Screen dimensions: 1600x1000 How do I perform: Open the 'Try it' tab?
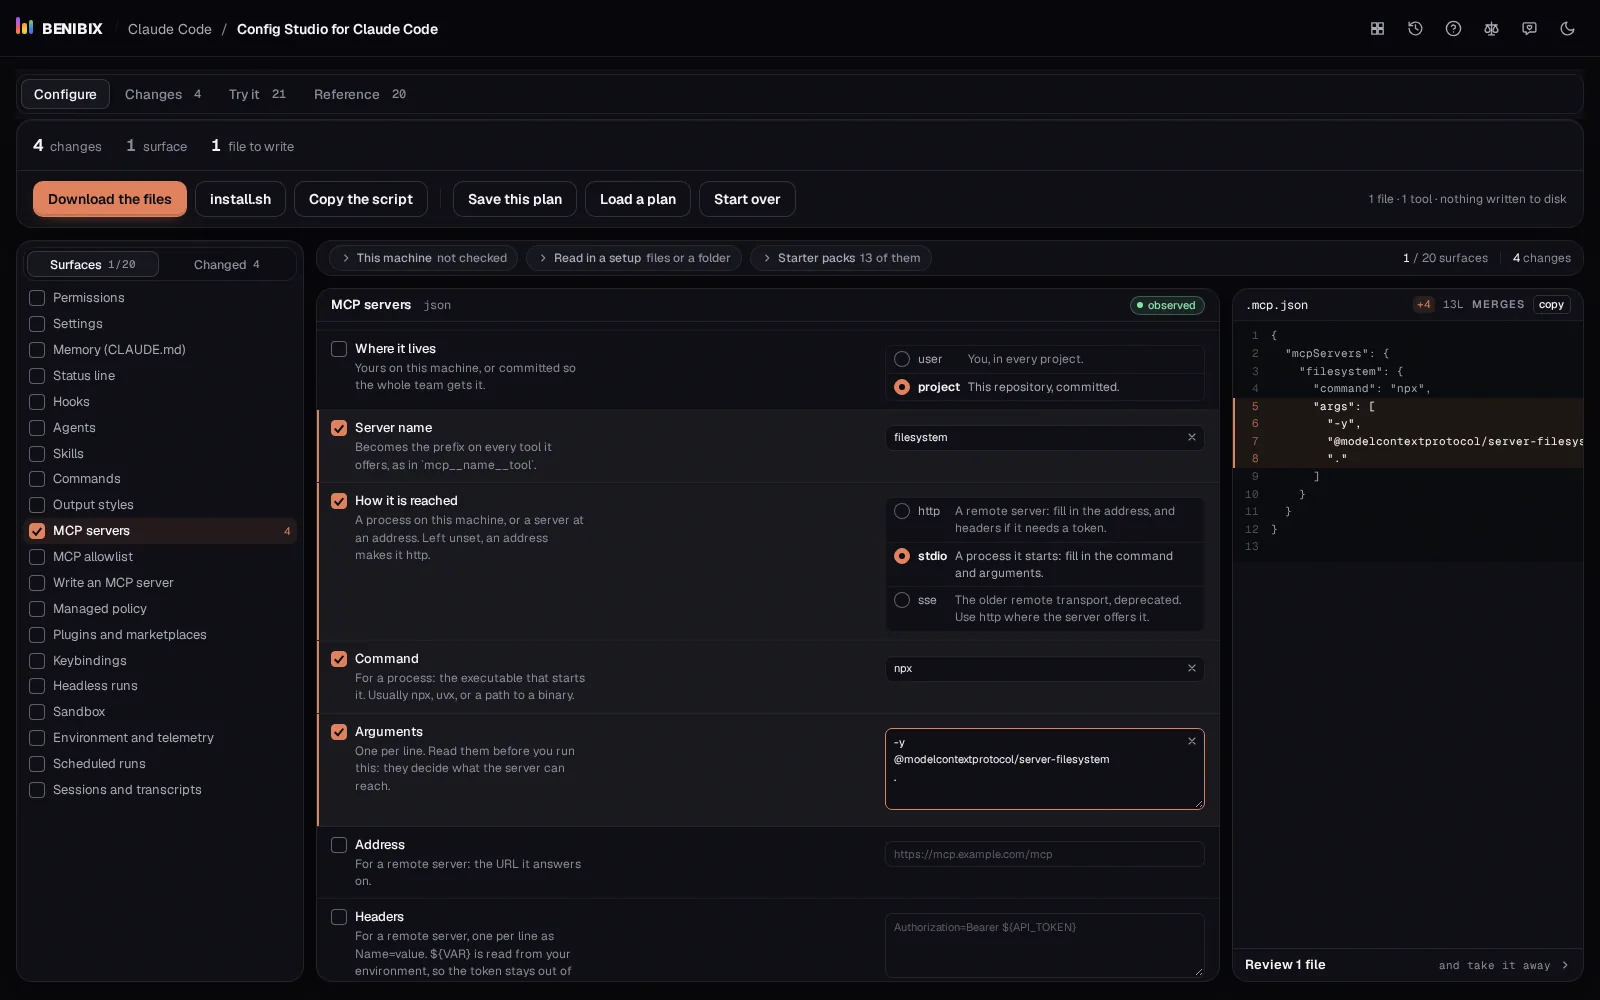(x=256, y=94)
